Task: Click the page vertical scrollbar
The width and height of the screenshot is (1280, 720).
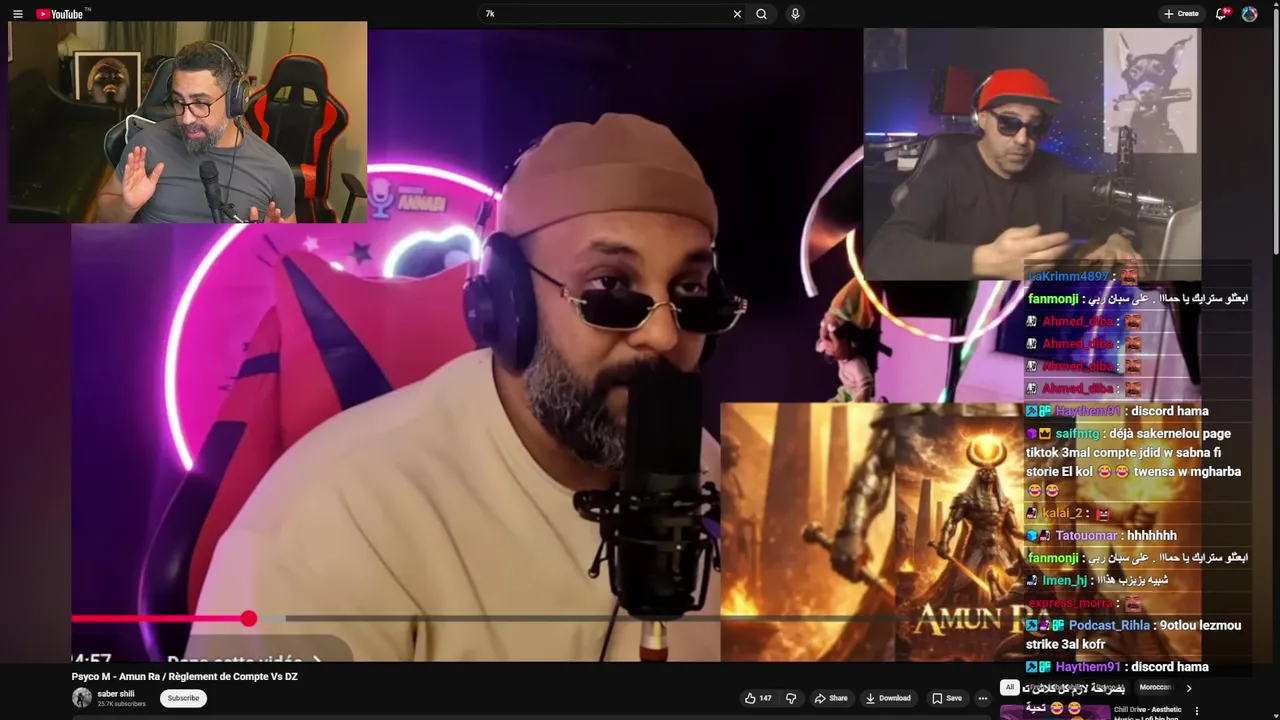Action: [x=1275, y=130]
